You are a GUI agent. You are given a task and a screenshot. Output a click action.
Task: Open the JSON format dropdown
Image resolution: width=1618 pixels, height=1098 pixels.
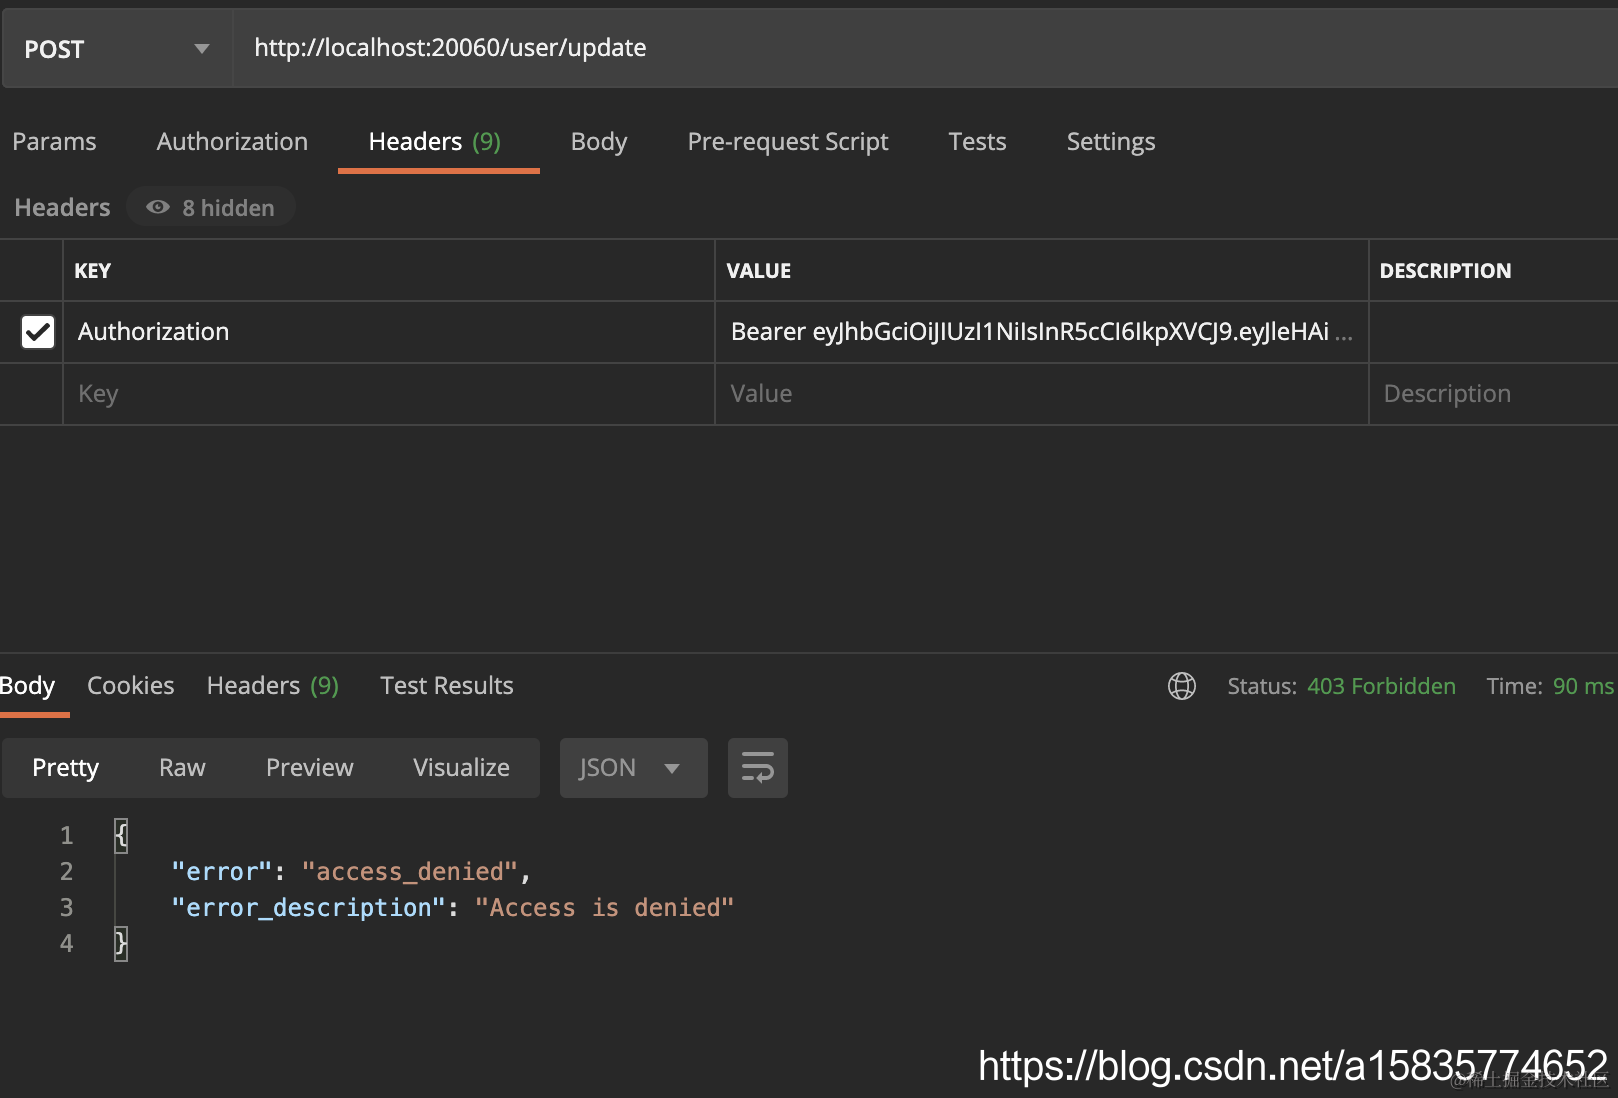(x=634, y=768)
